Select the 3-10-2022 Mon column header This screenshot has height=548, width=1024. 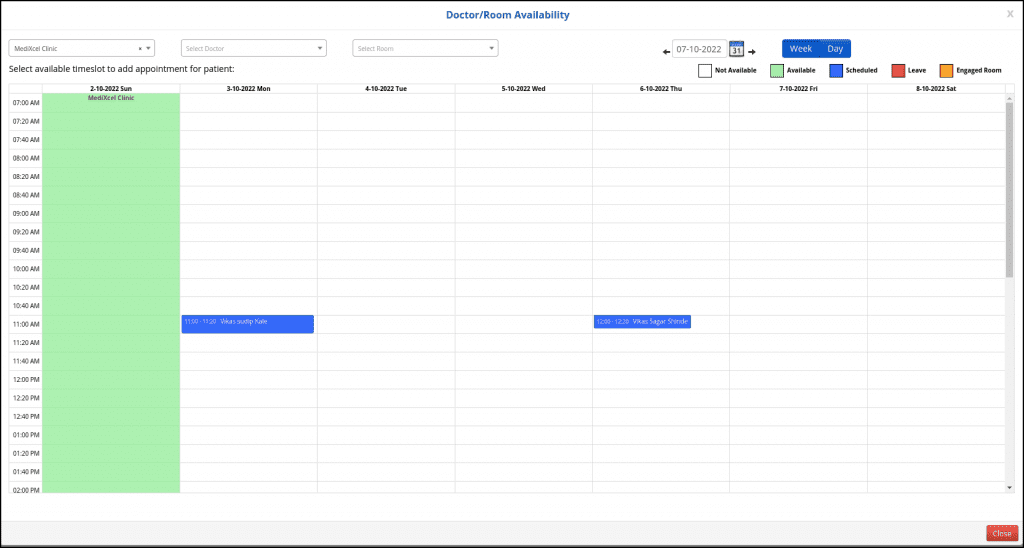(x=248, y=88)
